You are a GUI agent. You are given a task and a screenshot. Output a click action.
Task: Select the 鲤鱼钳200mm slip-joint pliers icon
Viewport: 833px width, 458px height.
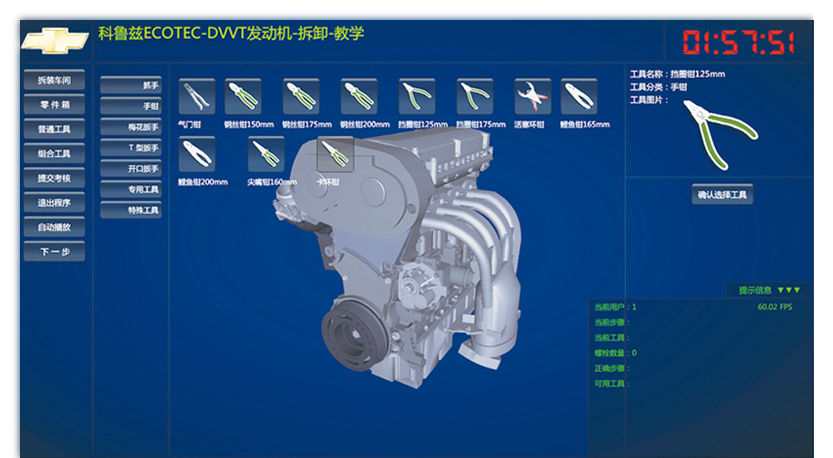(x=197, y=154)
